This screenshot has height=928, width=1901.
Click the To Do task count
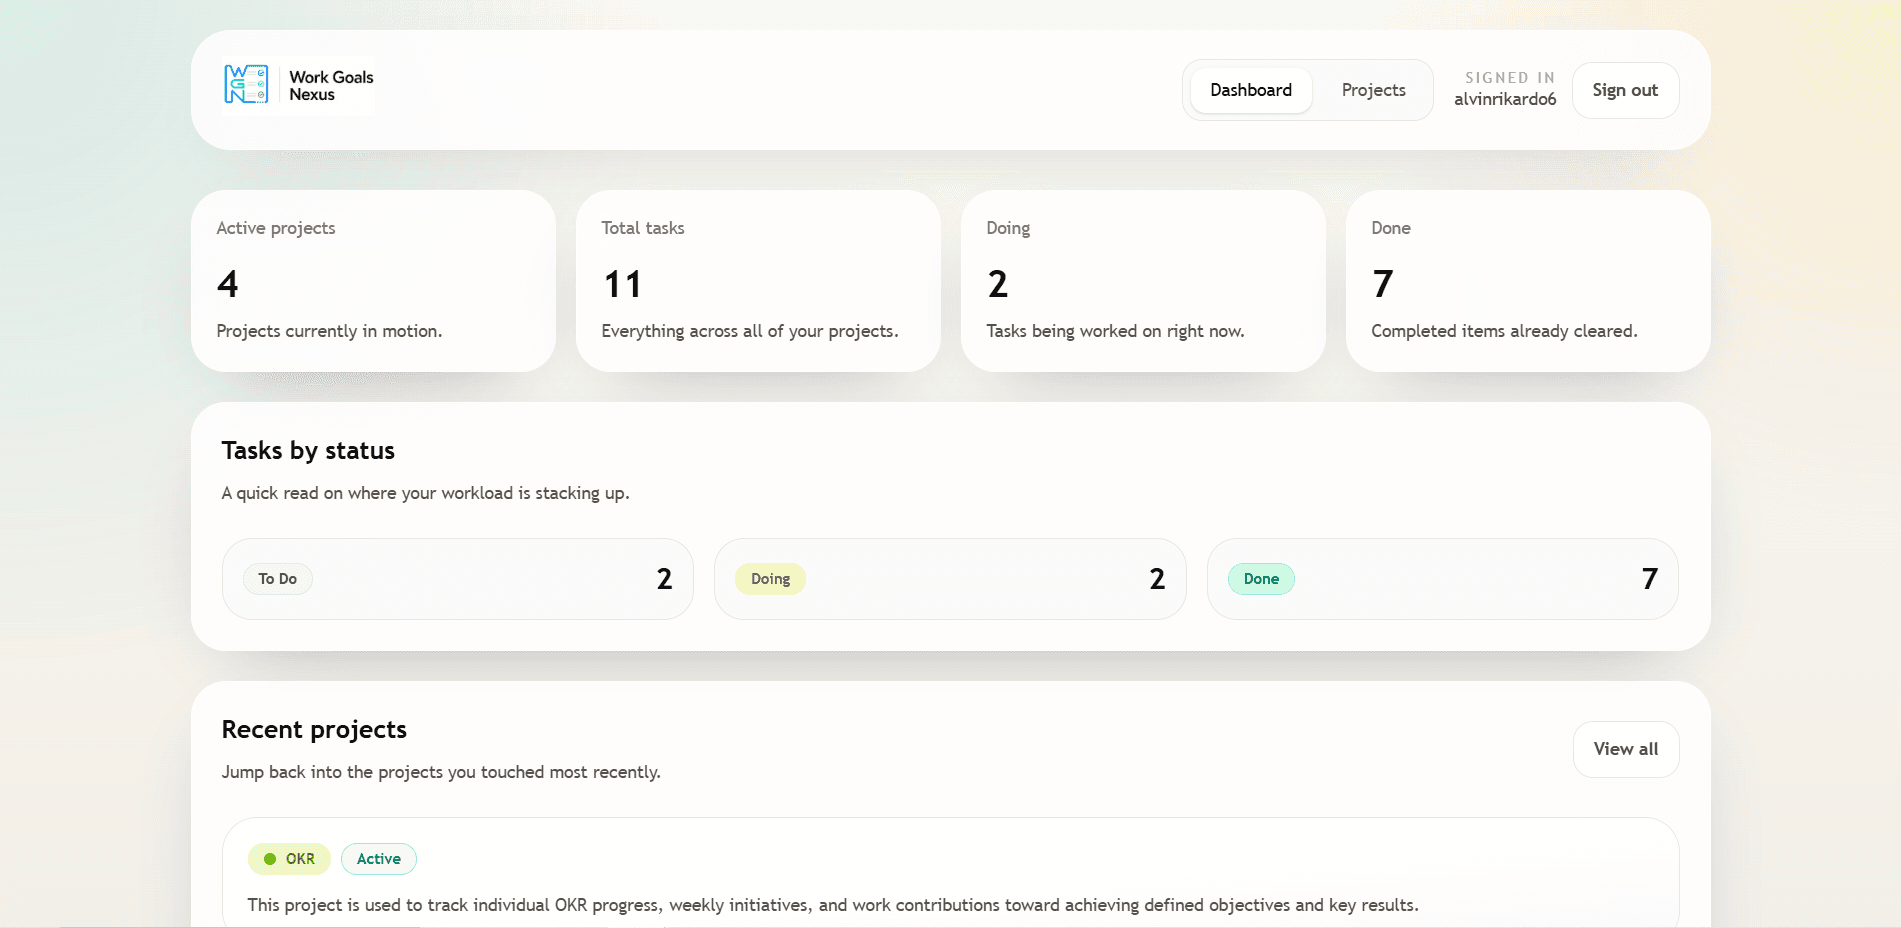[x=665, y=579]
